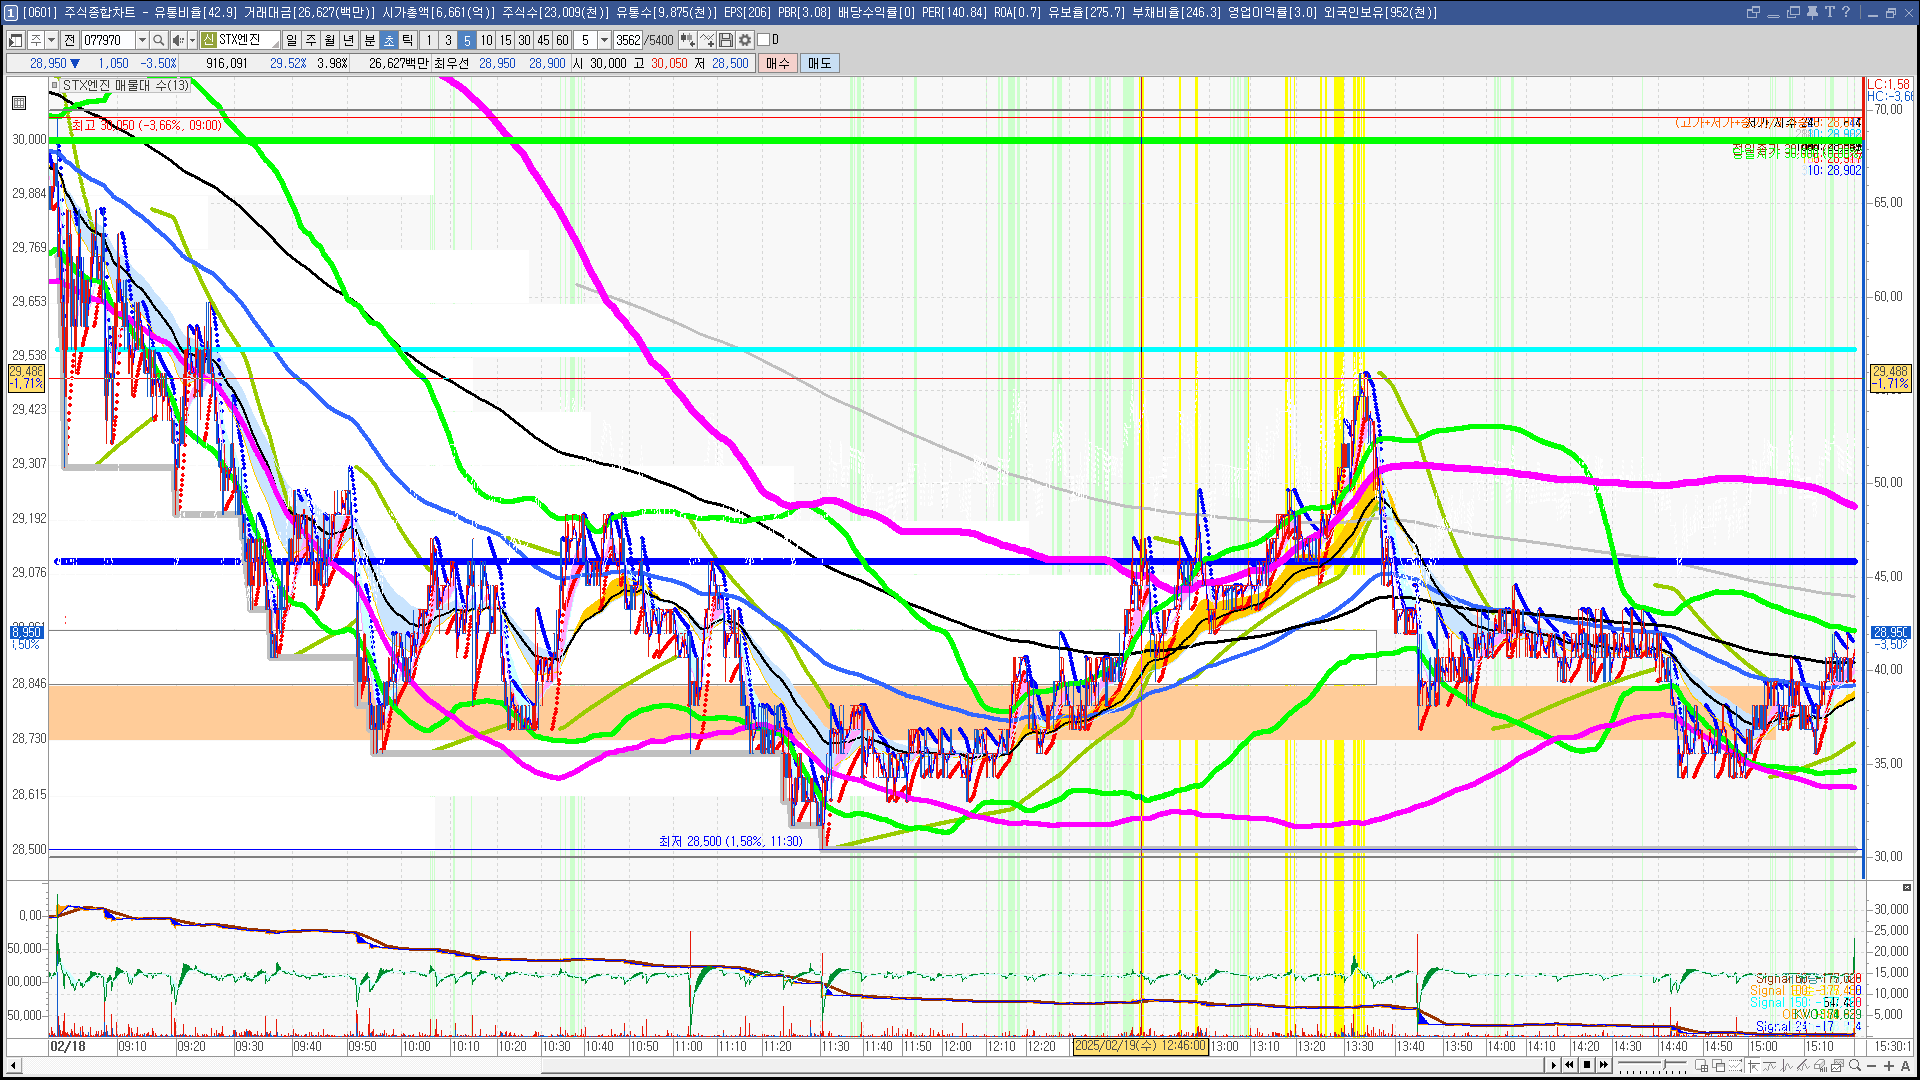The width and height of the screenshot is (1920, 1080).
Task: Open the stock code 077970 dropdown arrow
Action: [142, 40]
